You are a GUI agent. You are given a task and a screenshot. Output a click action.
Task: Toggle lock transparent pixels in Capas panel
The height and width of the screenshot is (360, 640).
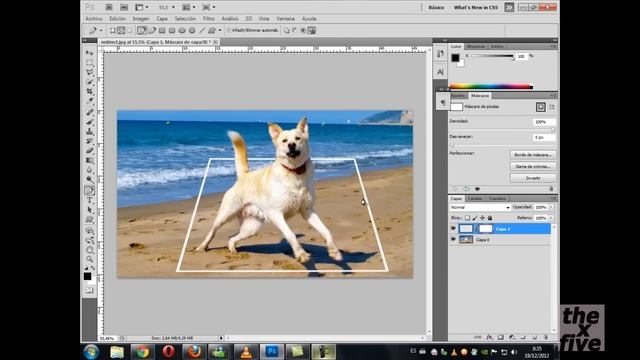pyautogui.click(x=467, y=218)
